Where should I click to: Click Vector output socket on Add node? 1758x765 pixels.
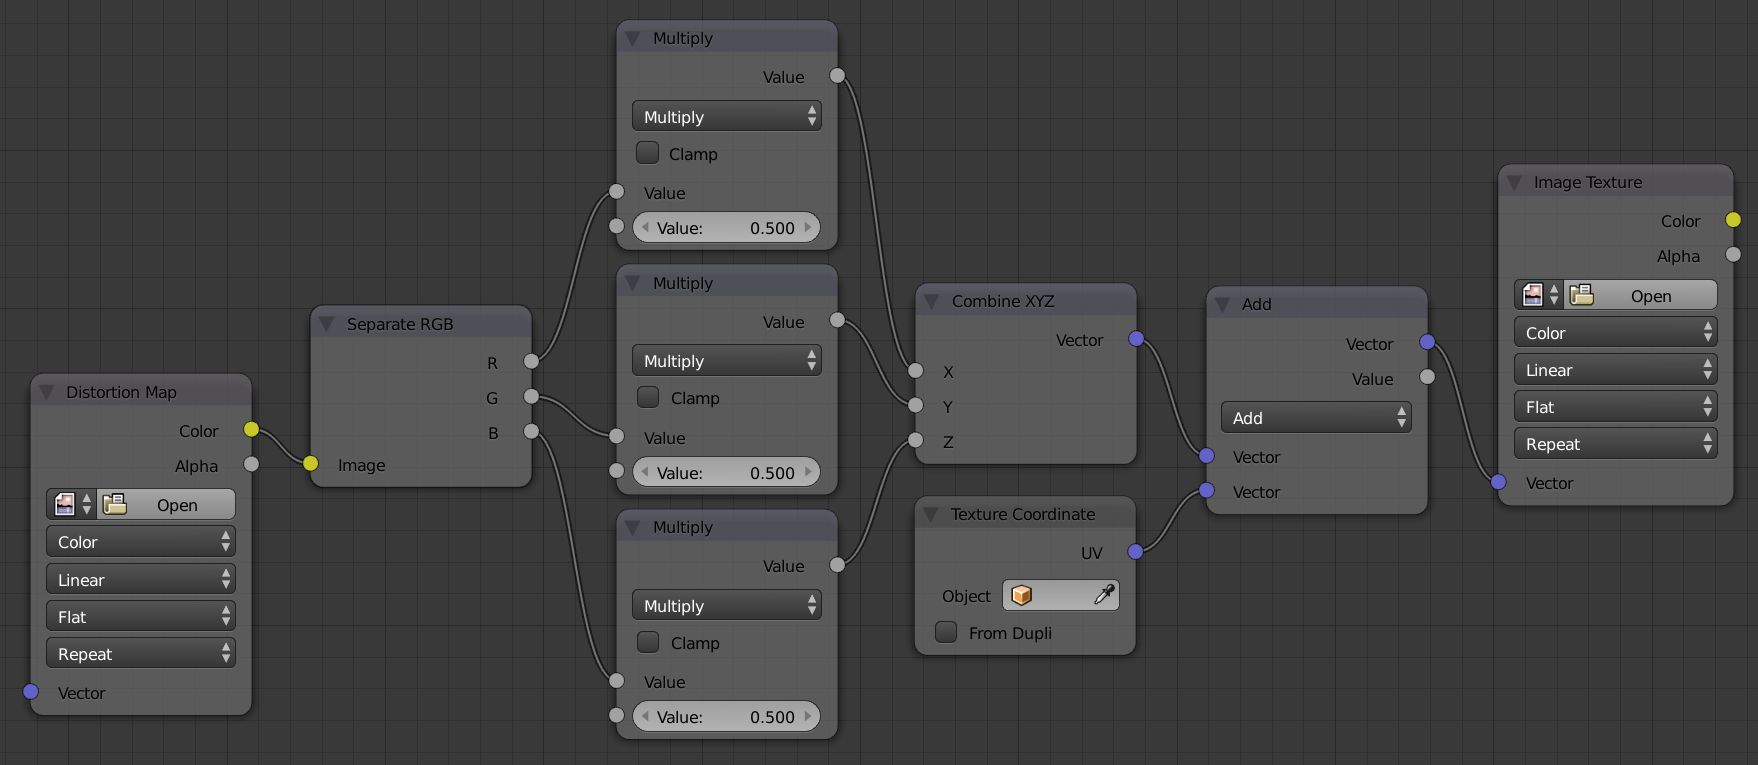point(1427,342)
